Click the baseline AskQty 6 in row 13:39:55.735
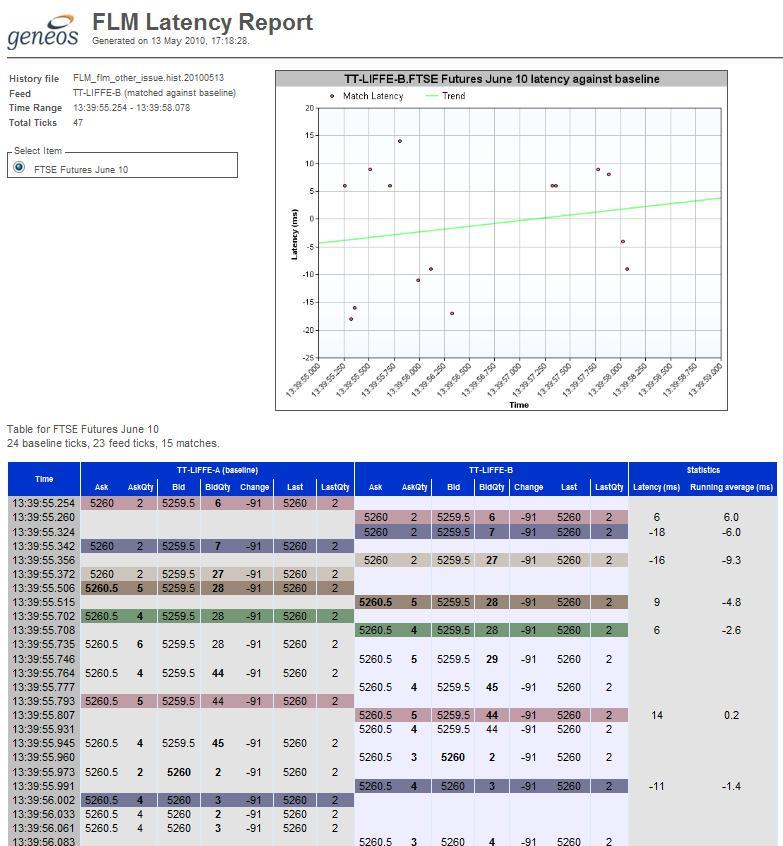783x846 pixels. (140, 644)
